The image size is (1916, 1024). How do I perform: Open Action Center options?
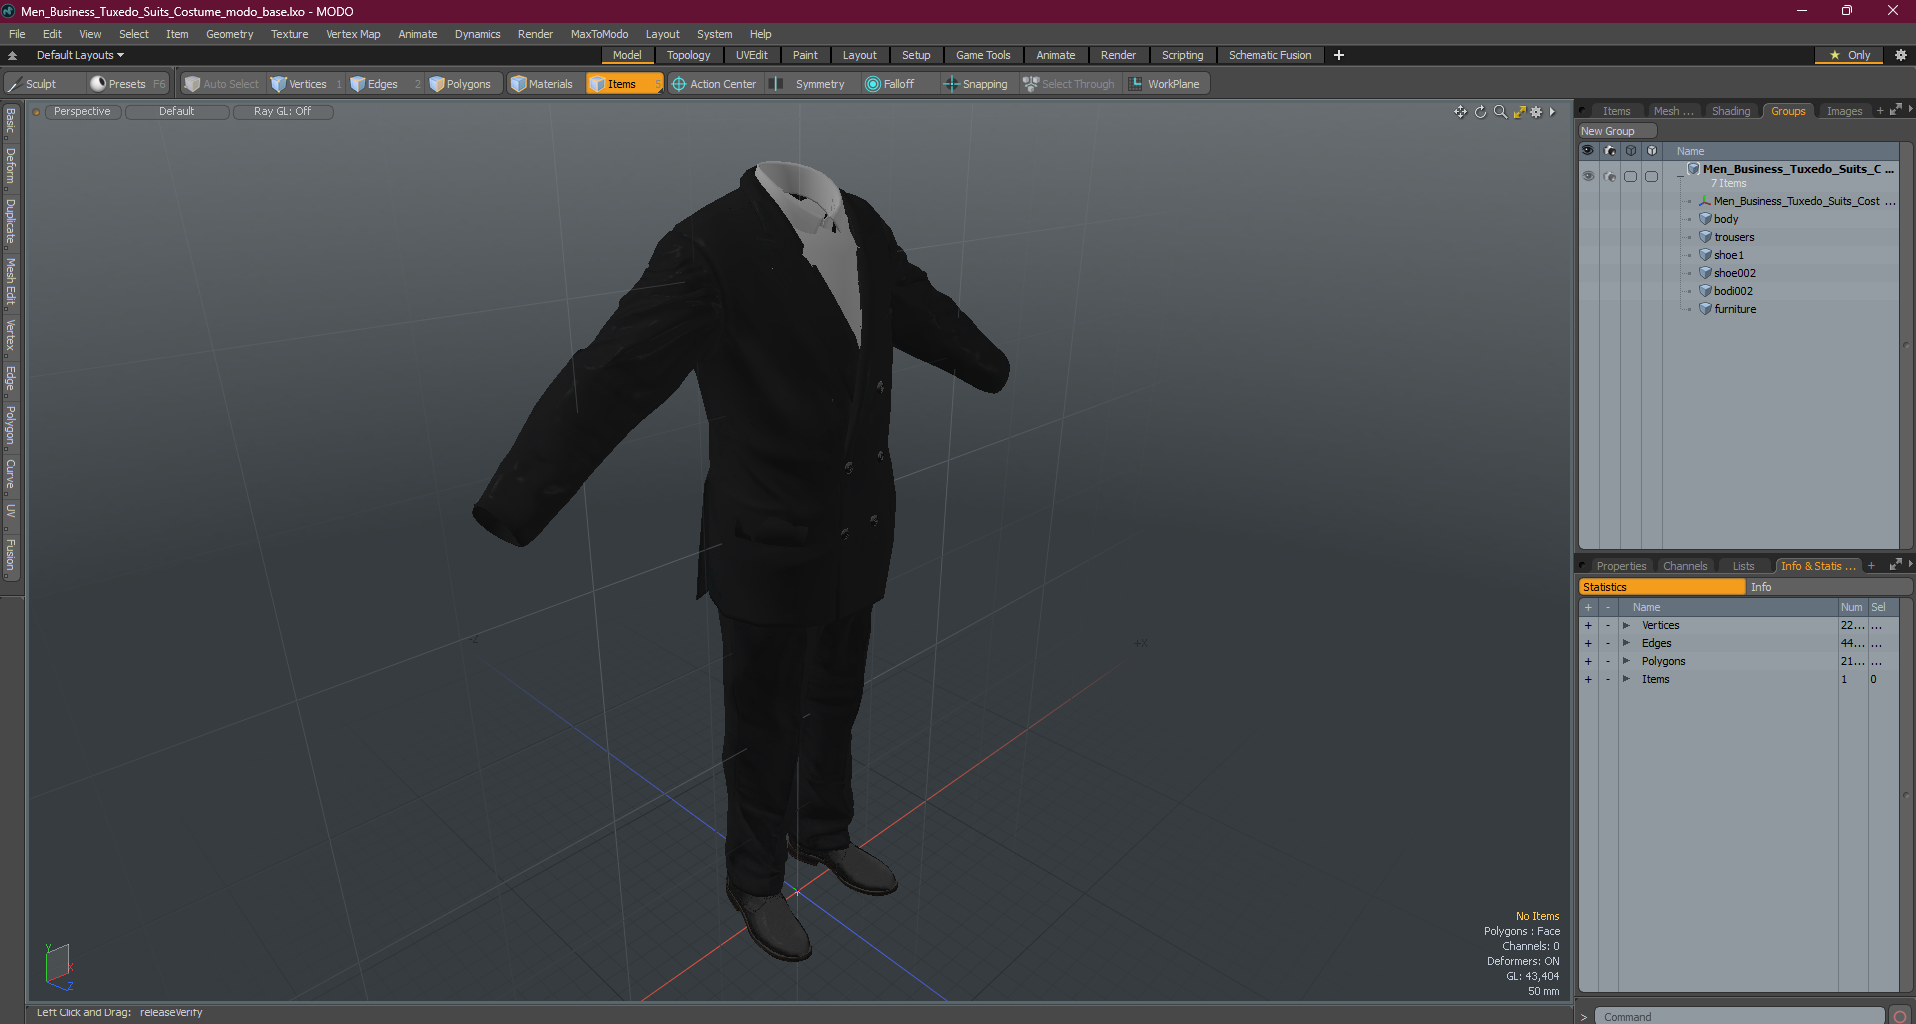pyautogui.click(x=714, y=84)
